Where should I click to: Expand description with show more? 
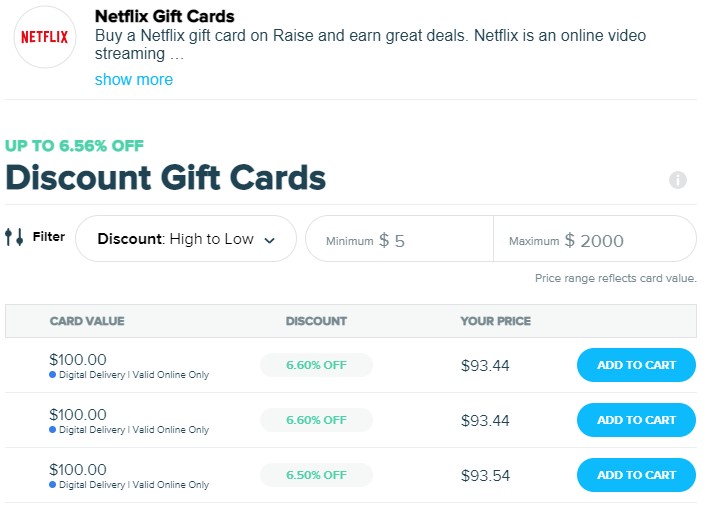133,79
